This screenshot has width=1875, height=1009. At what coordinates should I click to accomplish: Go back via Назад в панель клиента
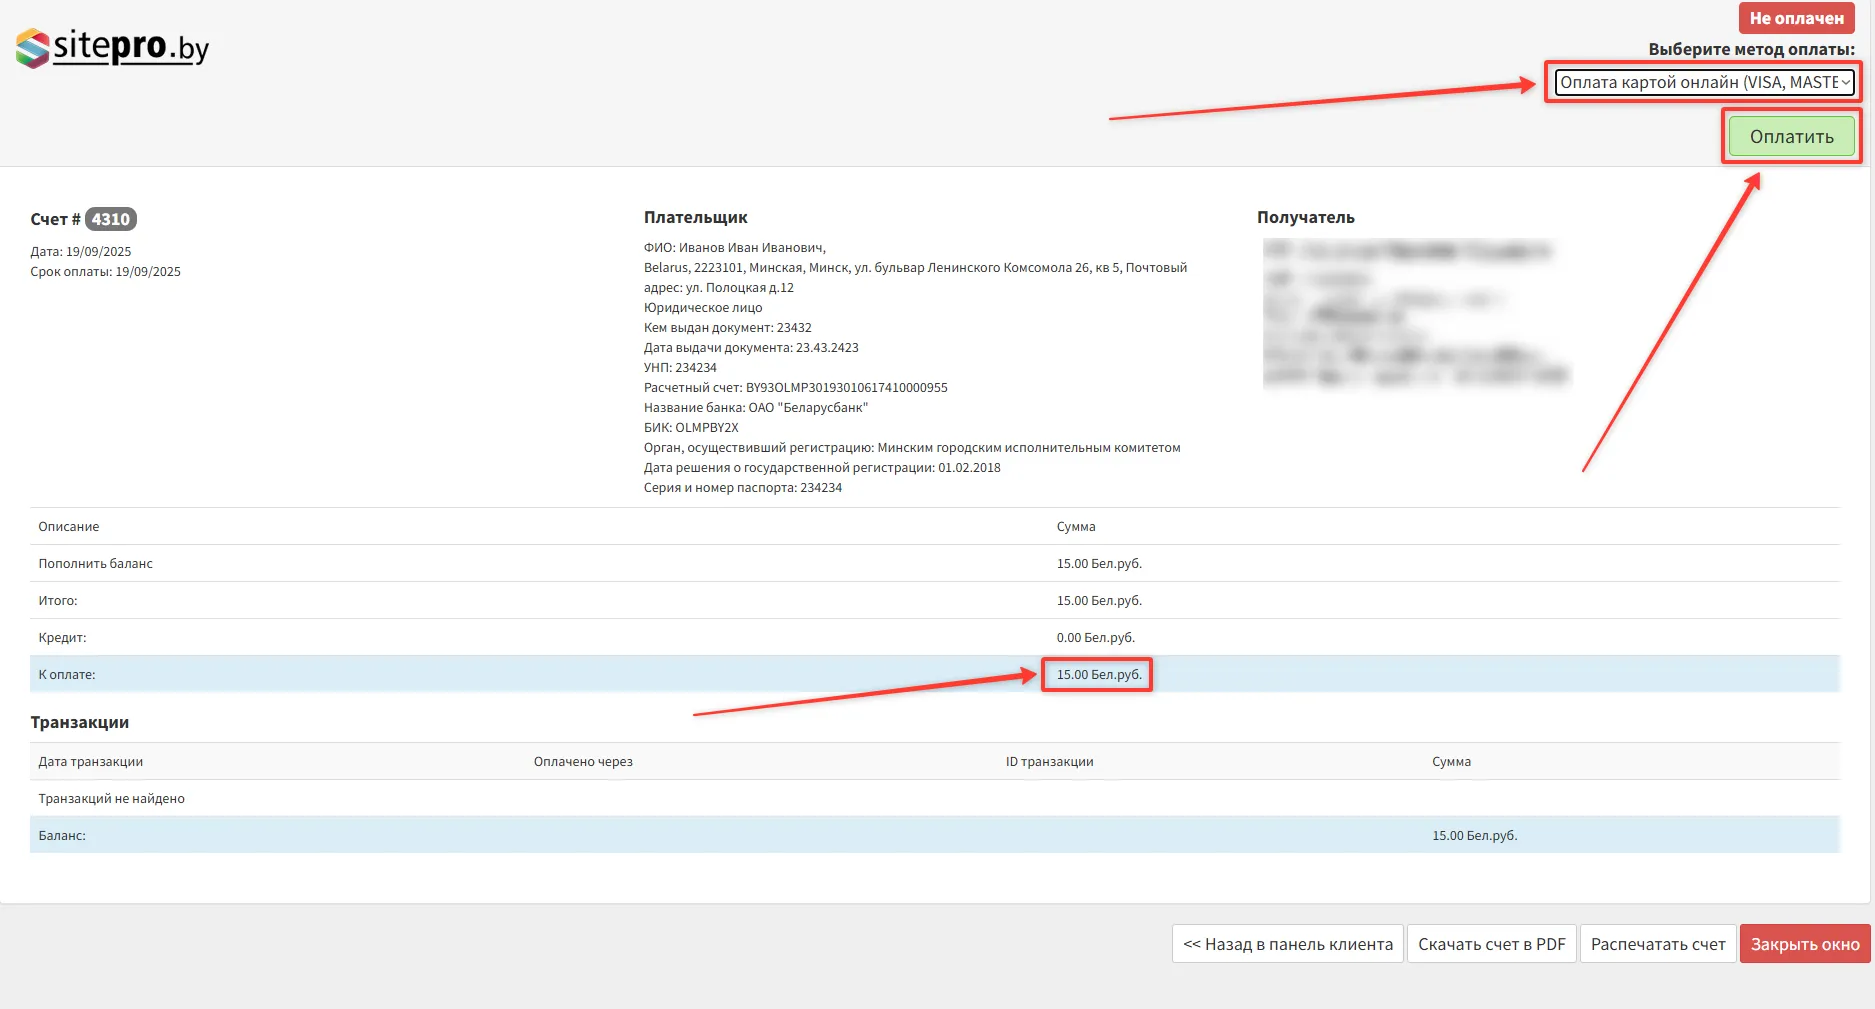(x=1287, y=944)
